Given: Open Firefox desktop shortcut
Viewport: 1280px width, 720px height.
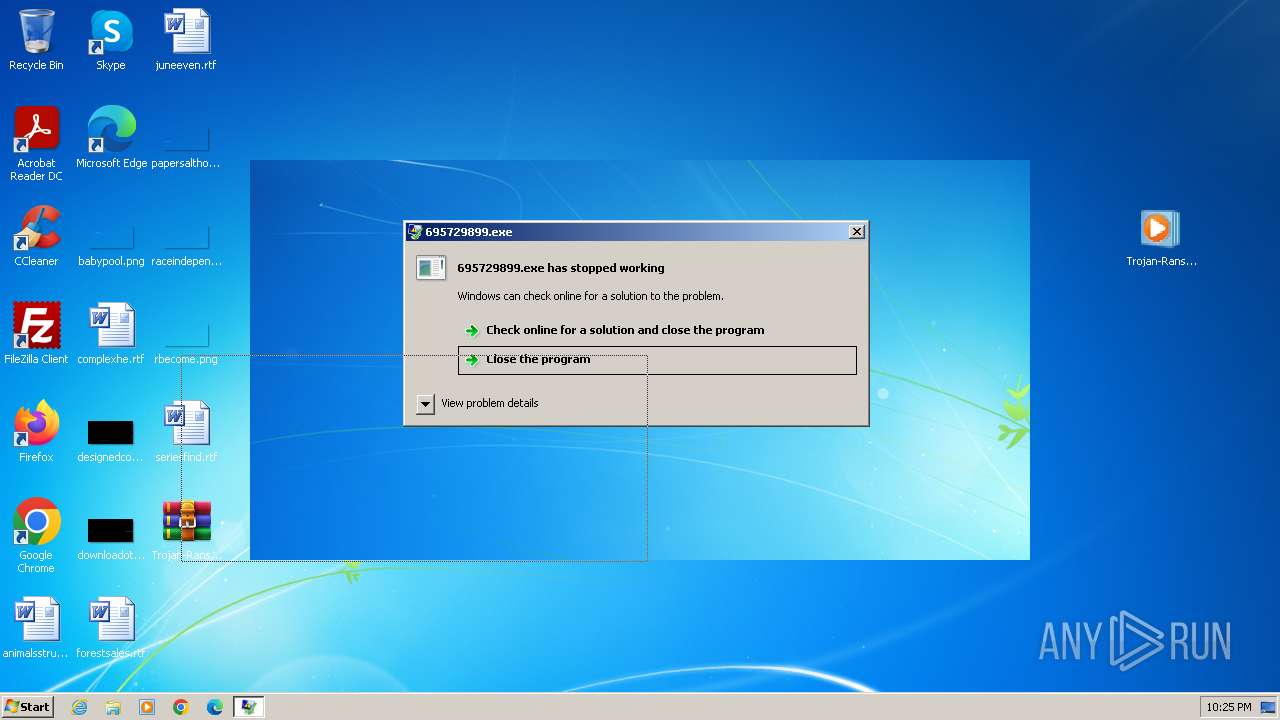Looking at the screenshot, I should coord(36,432).
